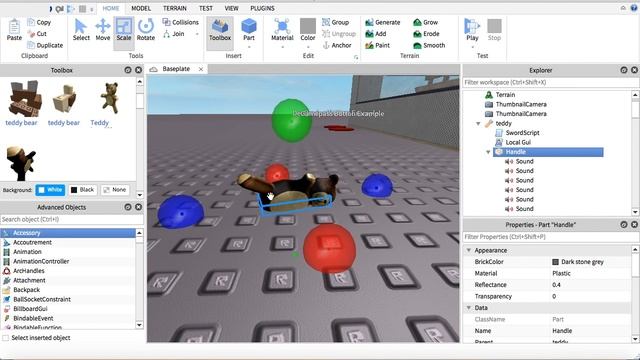Viewport: 640px width, 360px height.
Task: Open dropdown arrow under Material button
Action: (x=282, y=47)
